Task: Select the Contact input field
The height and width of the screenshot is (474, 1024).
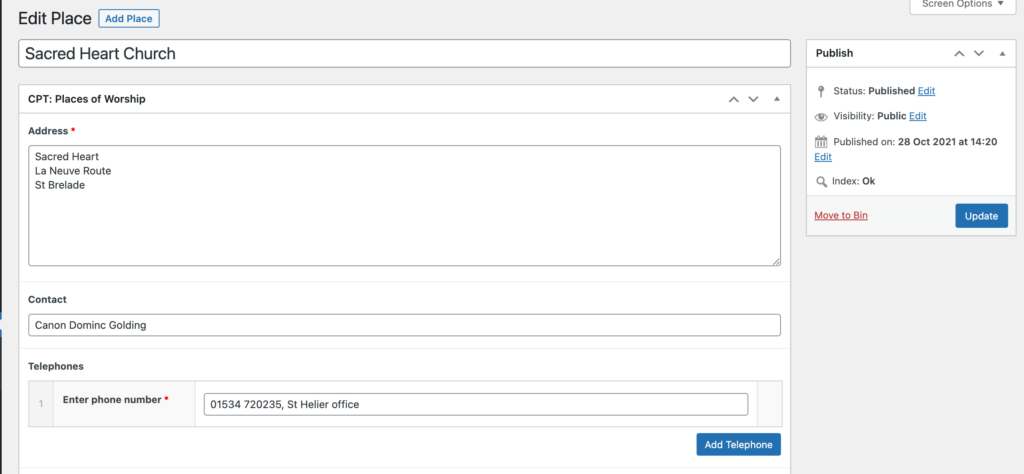Action: [404, 325]
